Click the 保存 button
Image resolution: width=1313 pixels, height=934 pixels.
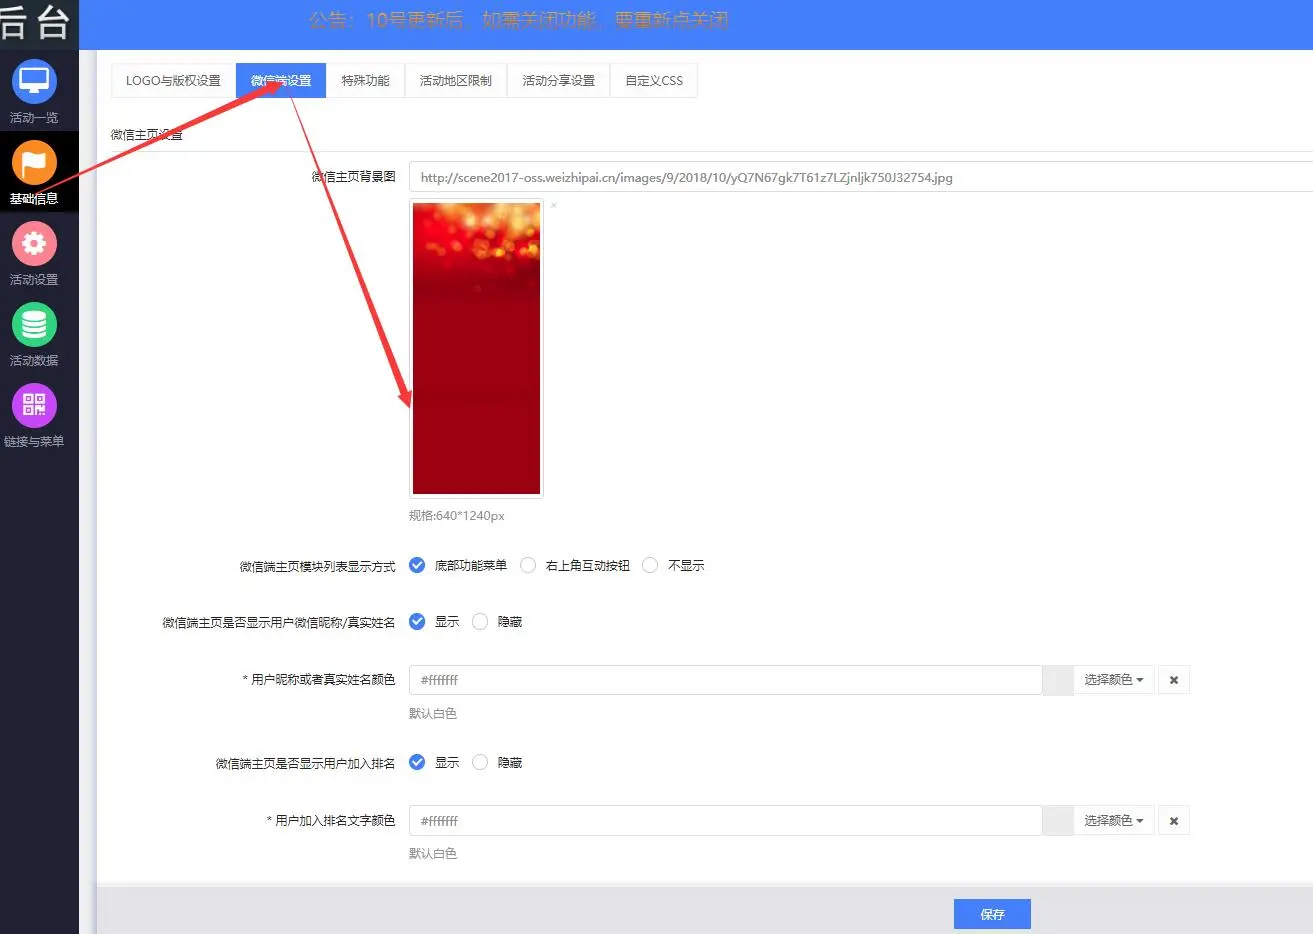[x=992, y=914]
